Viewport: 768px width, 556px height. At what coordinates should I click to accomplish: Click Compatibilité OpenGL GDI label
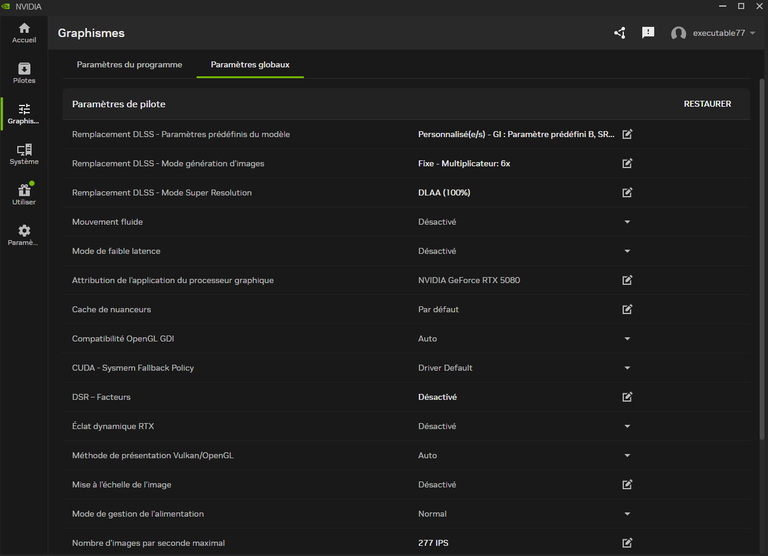(123, 338)
